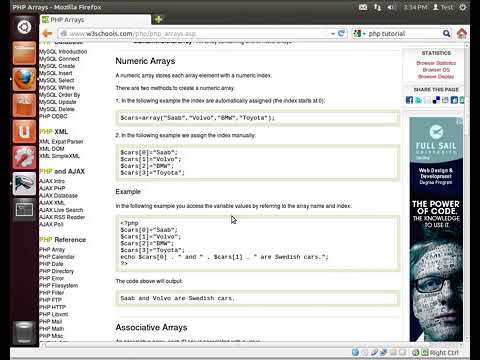
Task: Open the Trash in the launcher
Action: click(x=24, y=333)
